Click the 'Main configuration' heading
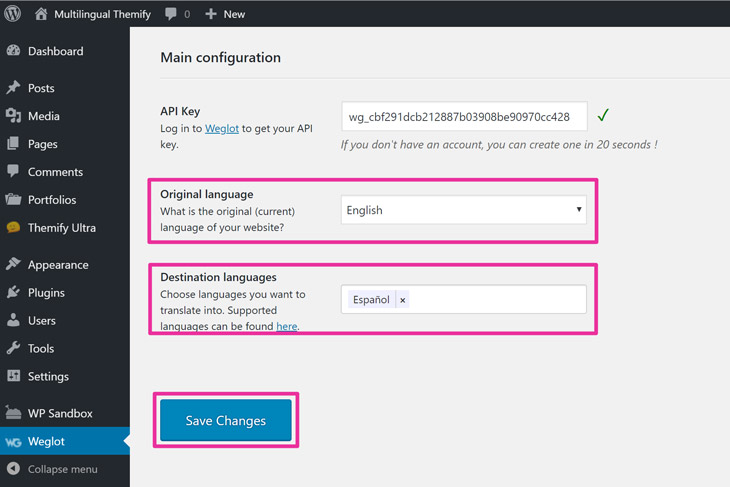The image size is (730, 487). tap(221, 57)
